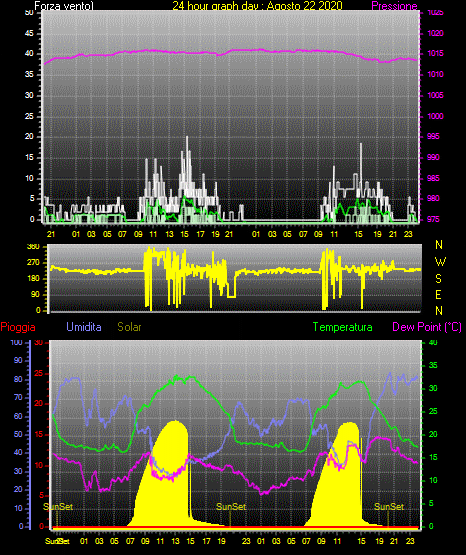Click the '975' pressure axis value
The width and height of the screenshot is (466, 555).
(433, 219)
